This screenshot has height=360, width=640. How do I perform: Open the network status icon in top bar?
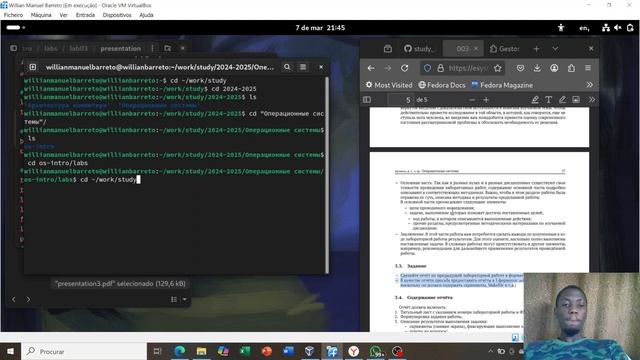coord(606,28)
